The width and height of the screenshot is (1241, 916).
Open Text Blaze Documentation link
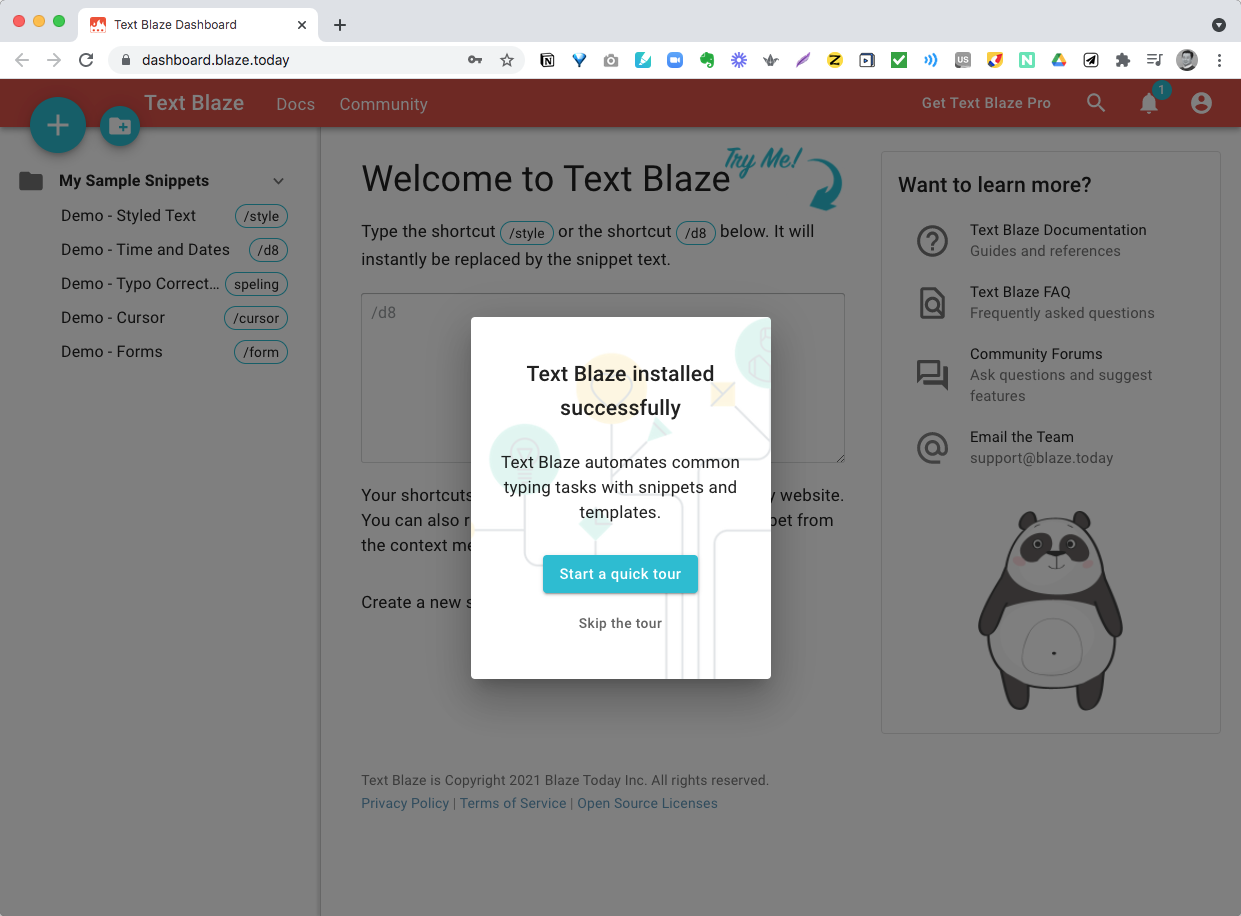pyautogui.click(x=1058, y=230)
